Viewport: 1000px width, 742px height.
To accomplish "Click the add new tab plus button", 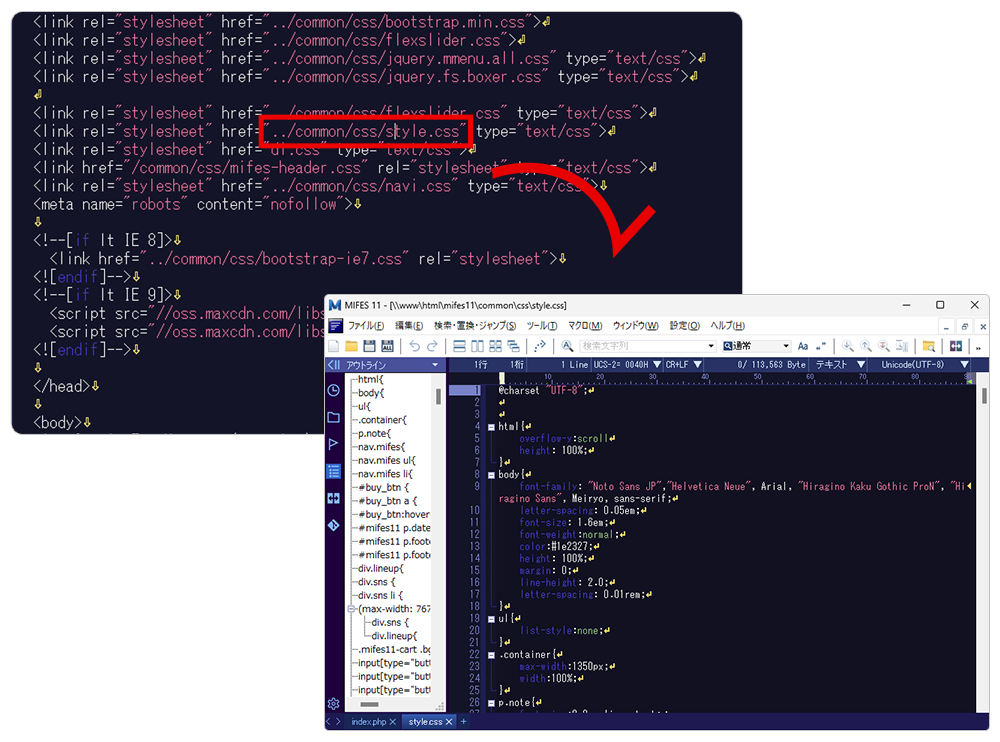I will pos(464,722).
